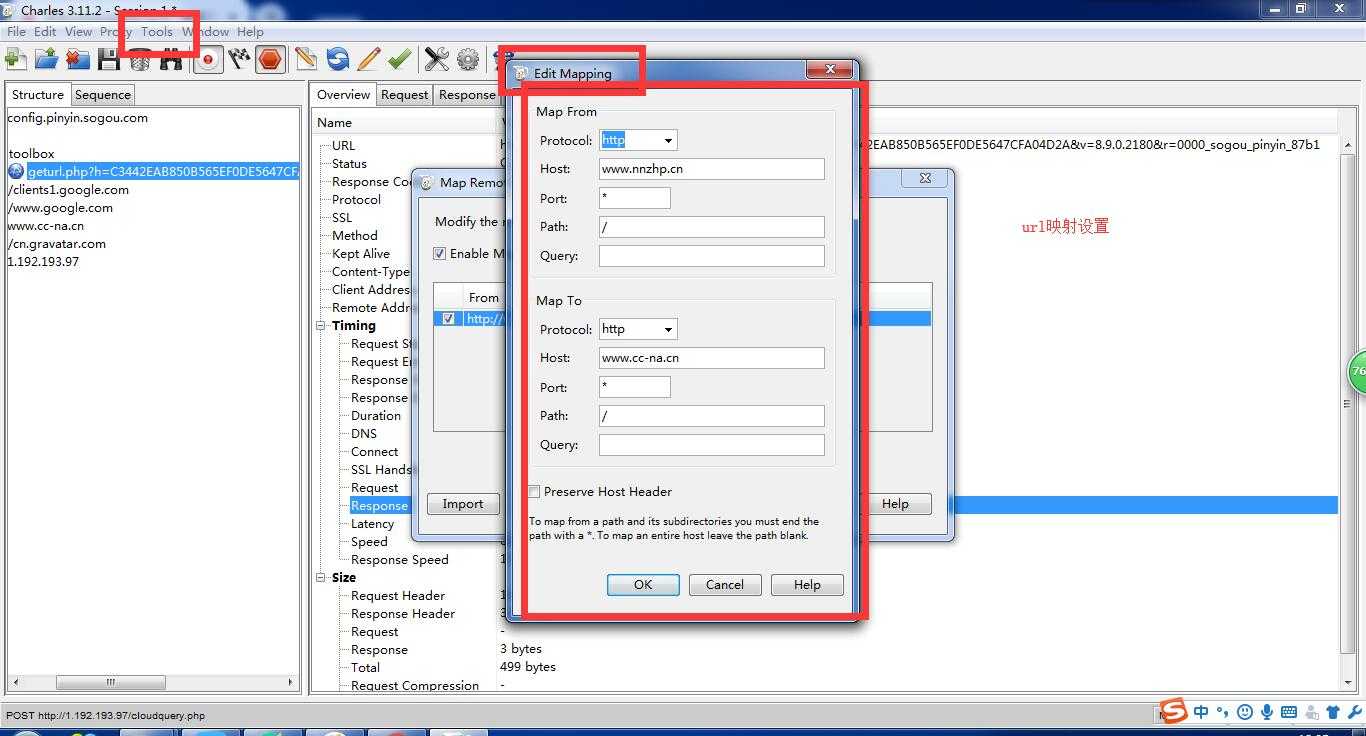Click the Map From Port field

pyautogui.click(x=635, y=198)
